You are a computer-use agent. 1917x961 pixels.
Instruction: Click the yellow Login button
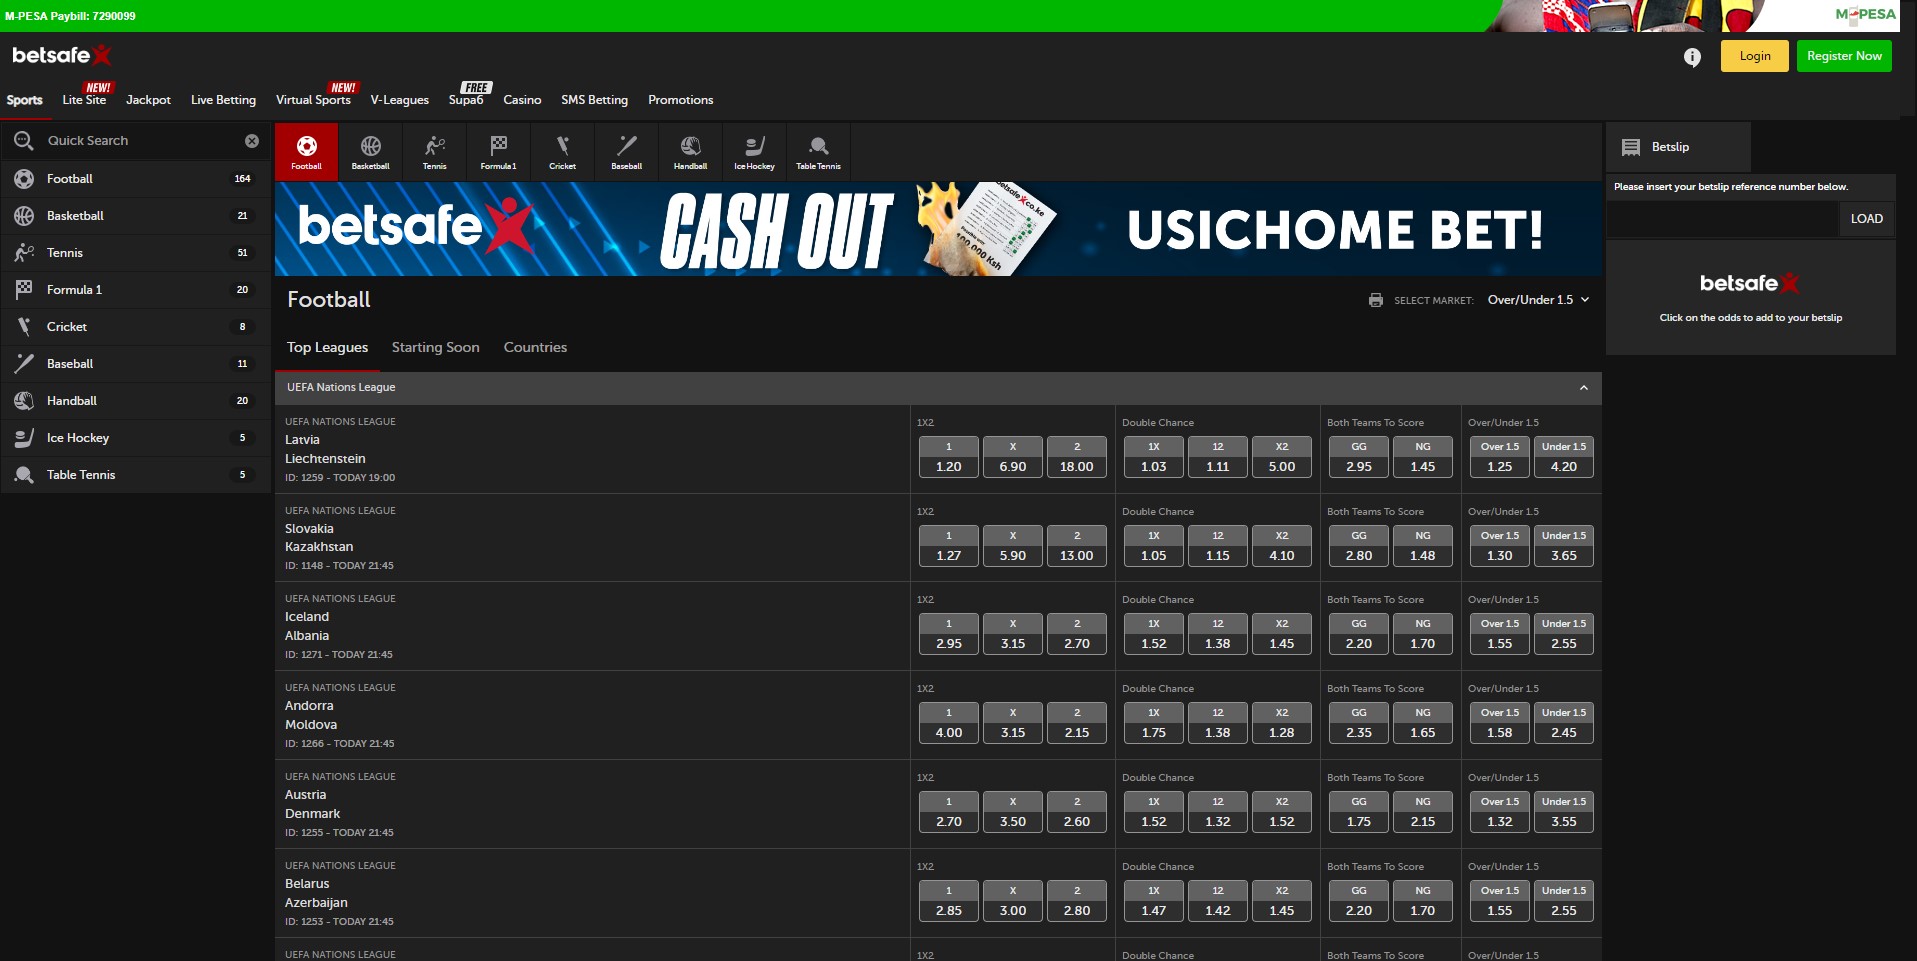[1754, 56]
